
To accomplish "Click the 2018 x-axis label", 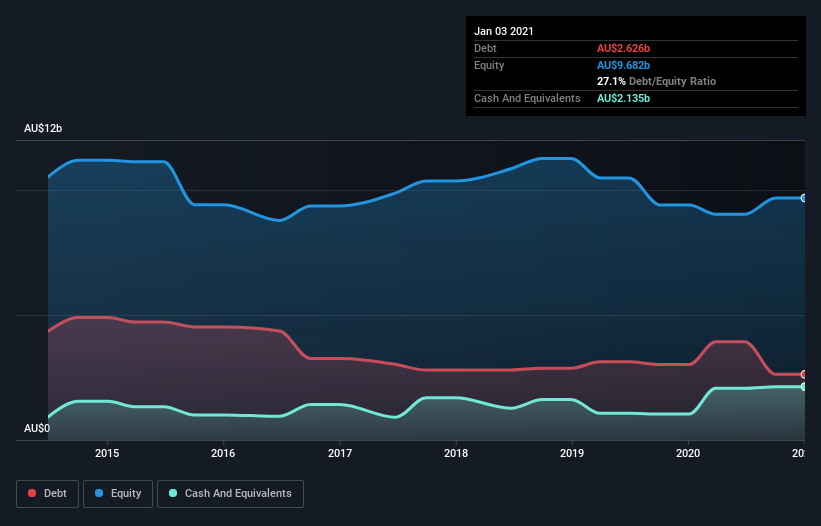I will [x=456, y=453].
